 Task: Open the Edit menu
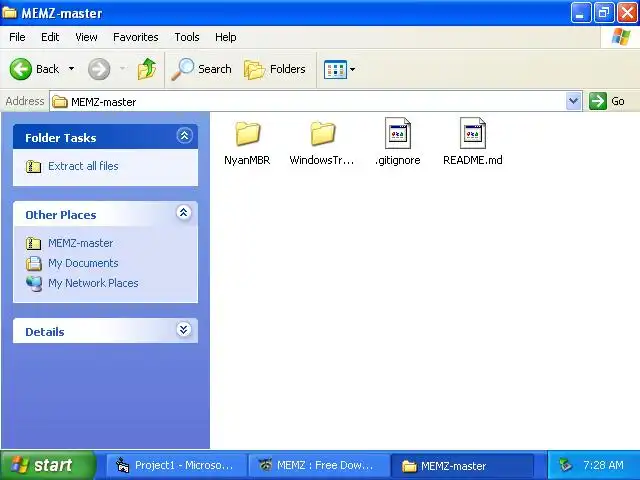[x=50, y=37]
